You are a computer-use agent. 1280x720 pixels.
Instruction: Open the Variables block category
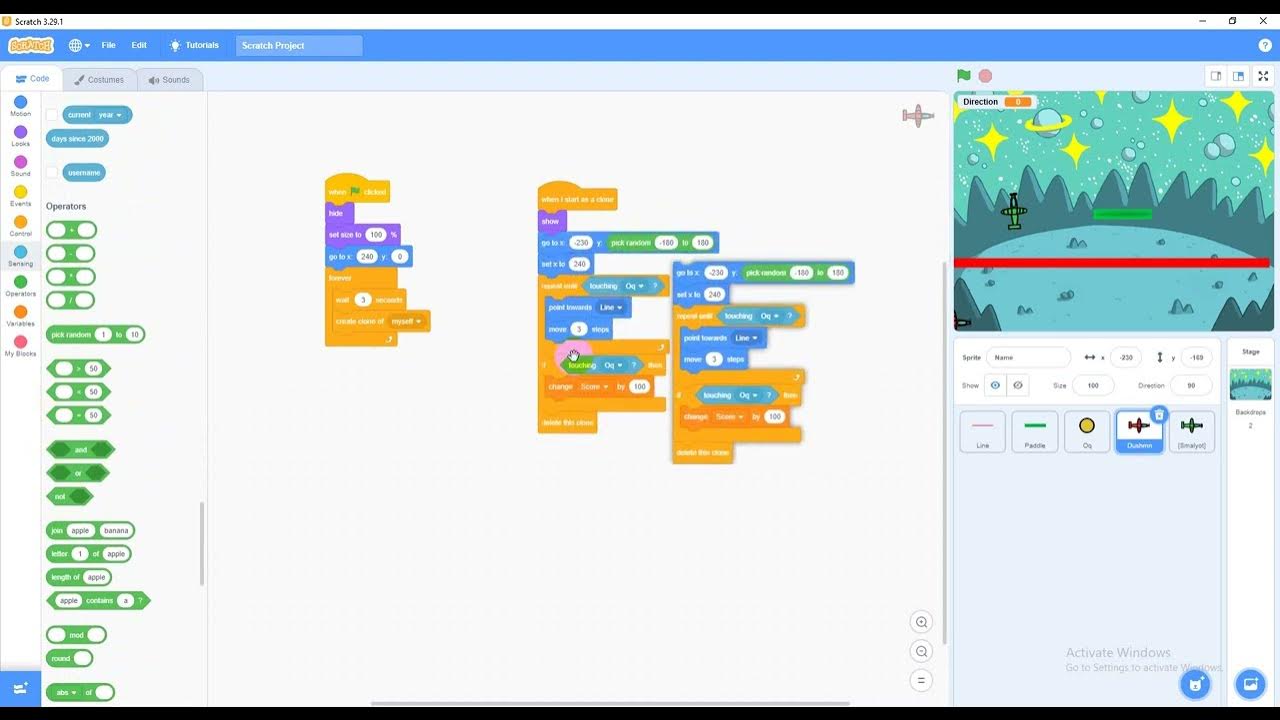tap(20, 316)
